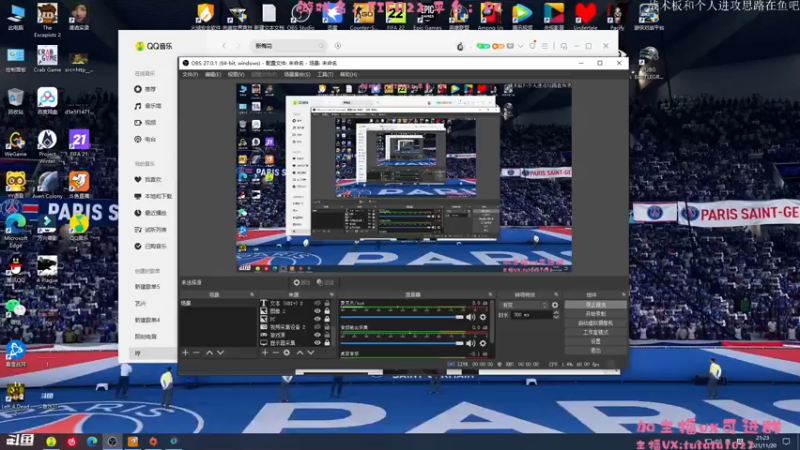Remove selected scene with minus icon
Viewport: 800px width, 450px height.
[x=196, y=353]
